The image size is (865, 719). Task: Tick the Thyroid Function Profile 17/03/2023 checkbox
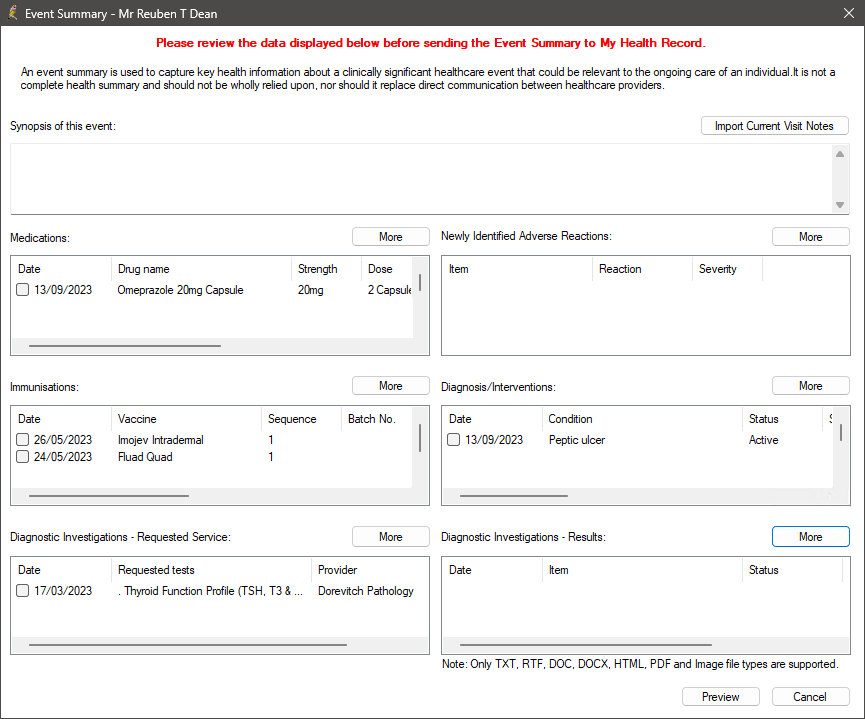23,590
